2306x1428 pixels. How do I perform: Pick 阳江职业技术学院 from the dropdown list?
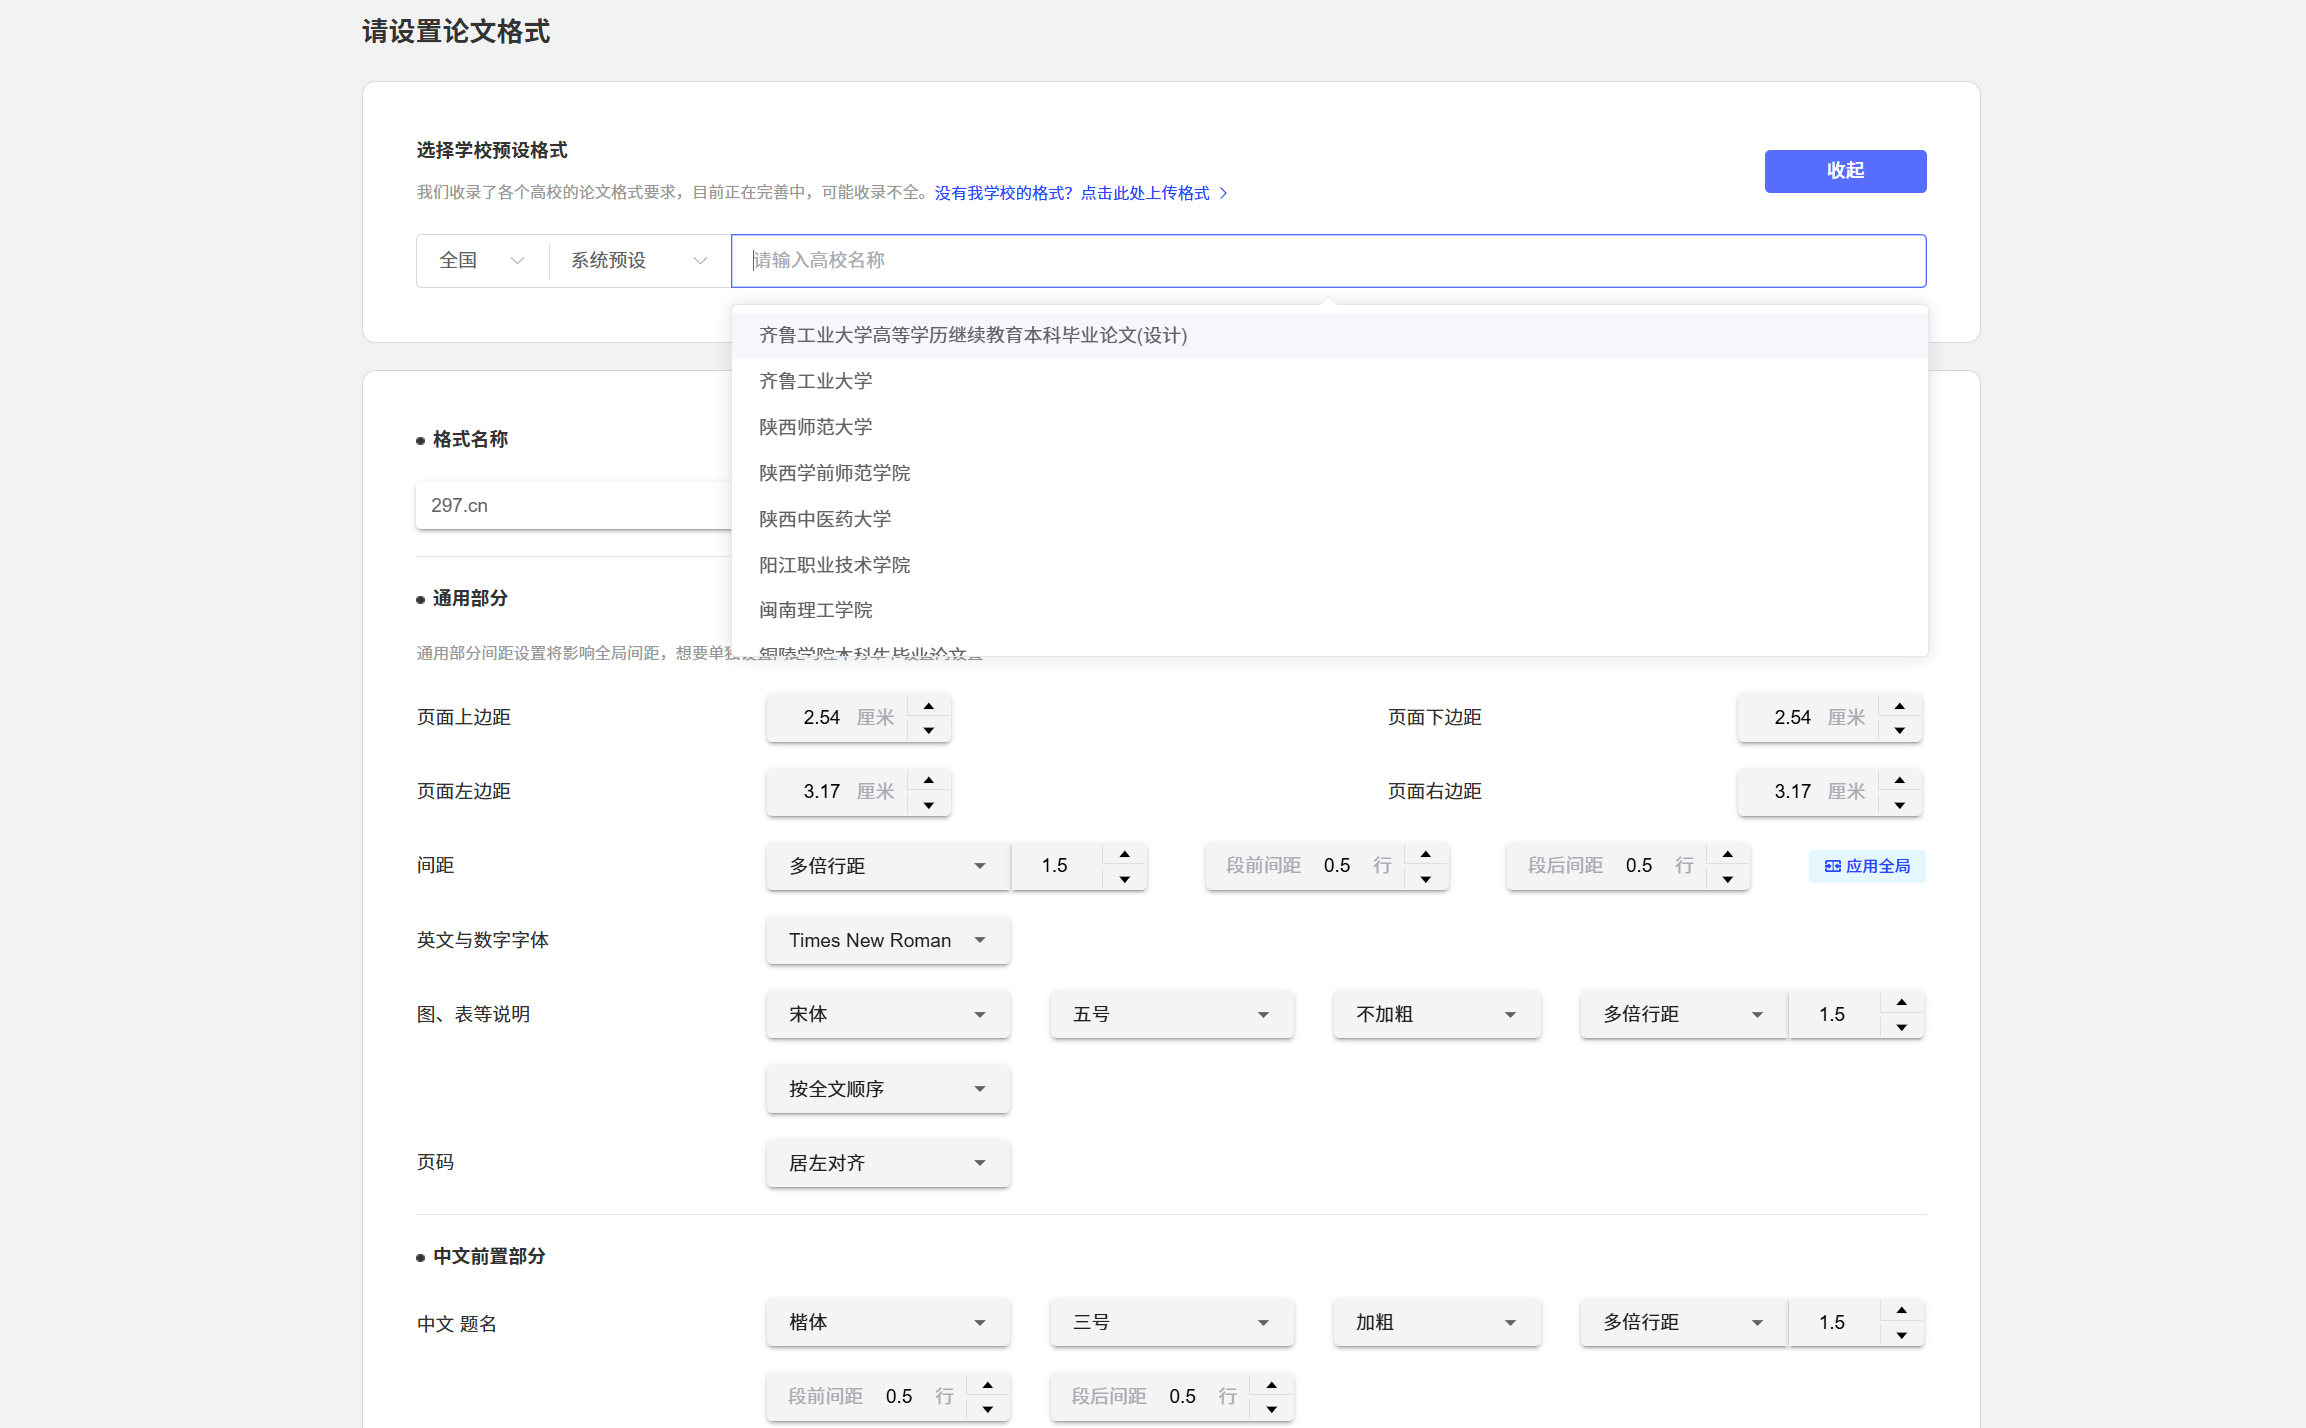(x=834, y=565)
